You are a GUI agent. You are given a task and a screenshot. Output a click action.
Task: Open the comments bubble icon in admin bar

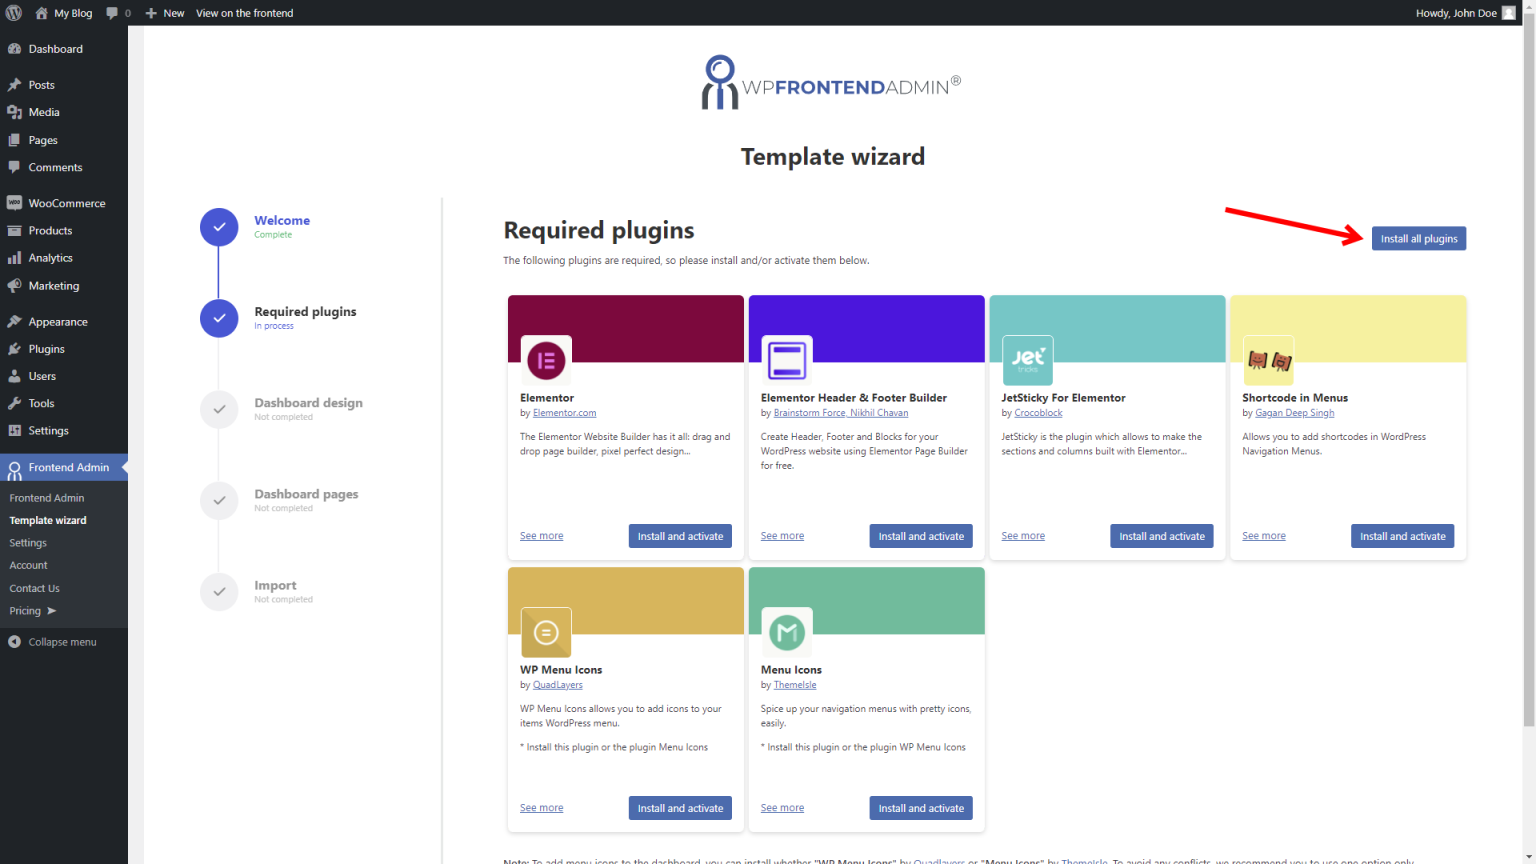coord(112,13)
